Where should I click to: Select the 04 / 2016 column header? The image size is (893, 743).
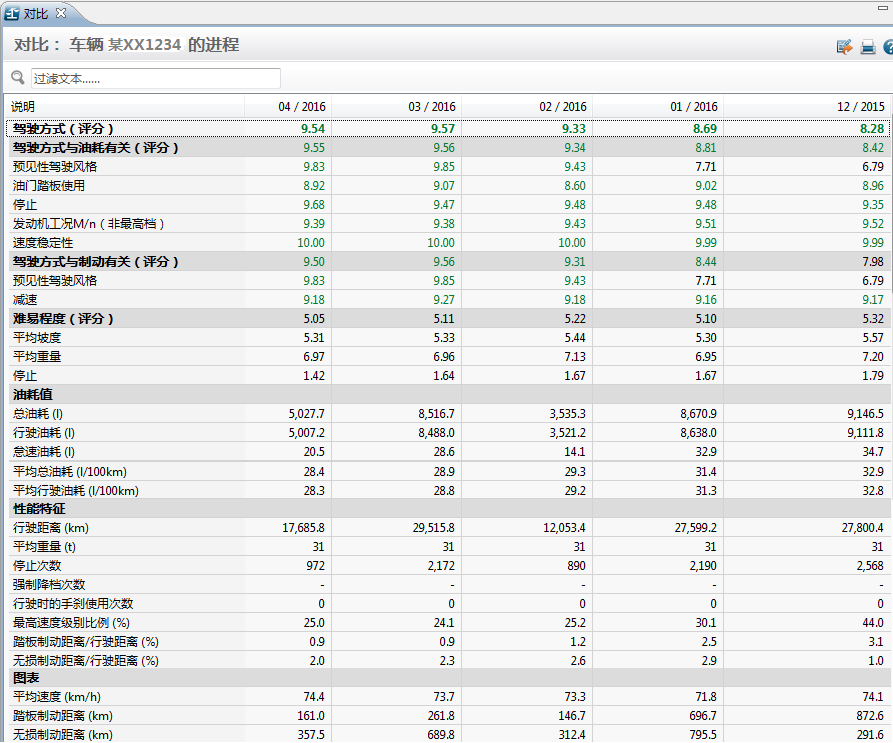click(x=301, y=106)
